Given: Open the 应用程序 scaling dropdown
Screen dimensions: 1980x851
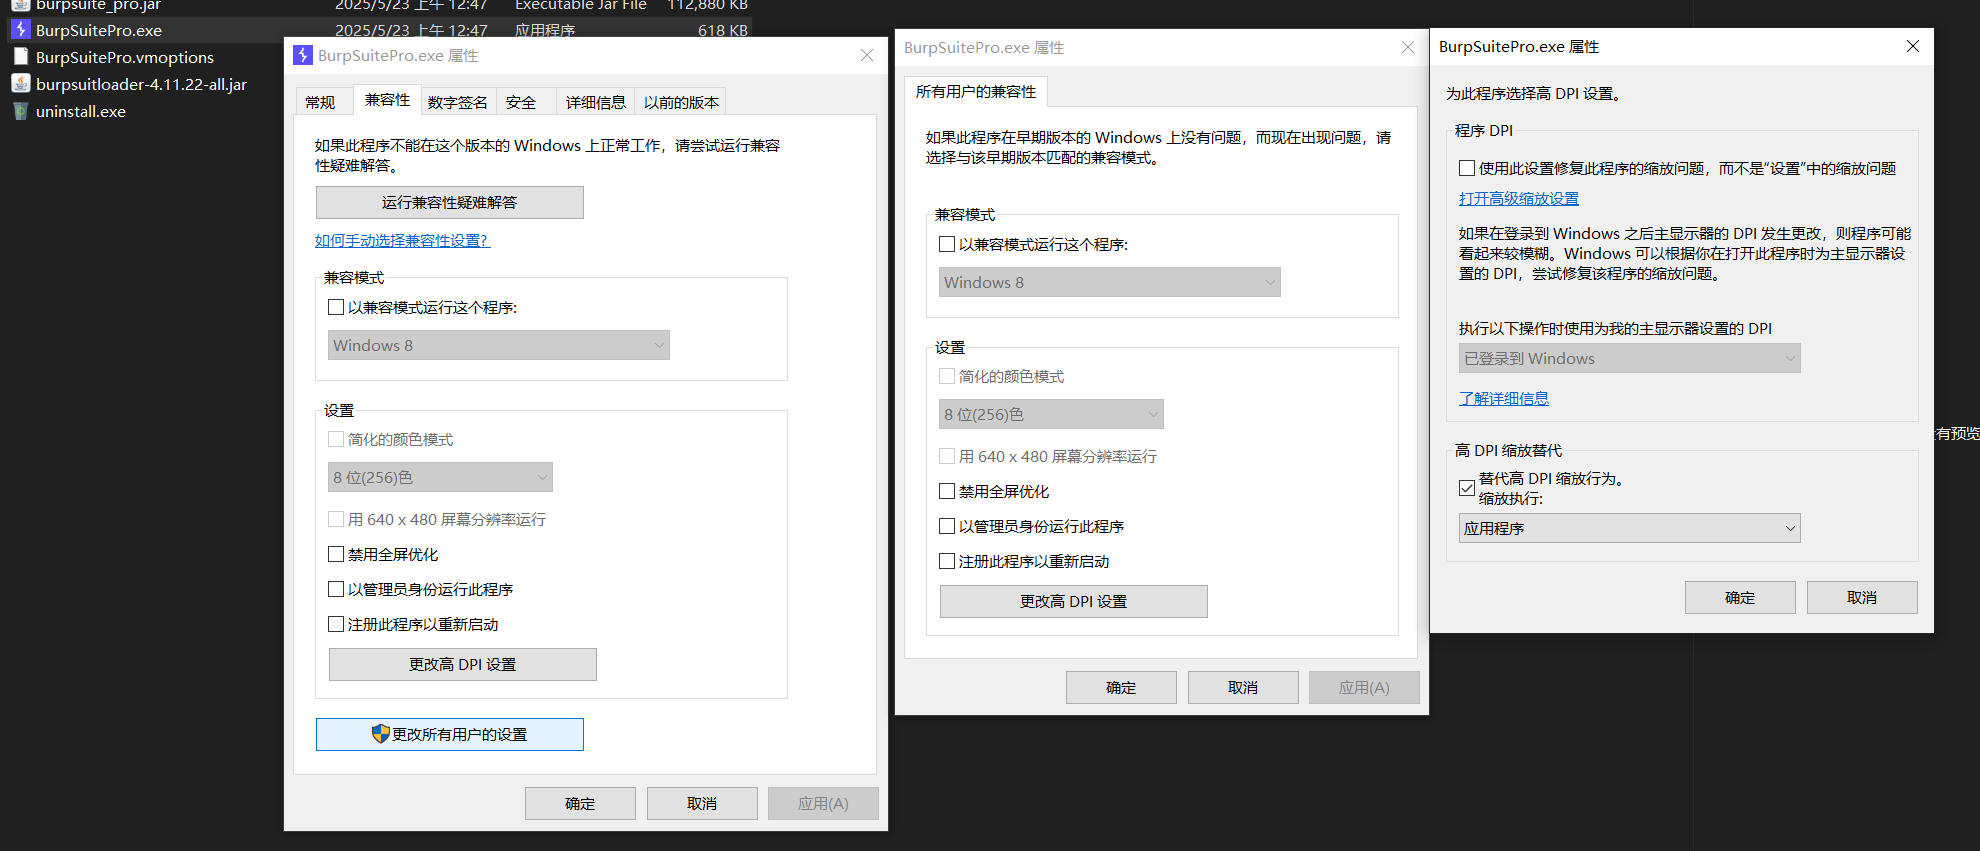Looking at the screenshot, I should [1630, 528].
